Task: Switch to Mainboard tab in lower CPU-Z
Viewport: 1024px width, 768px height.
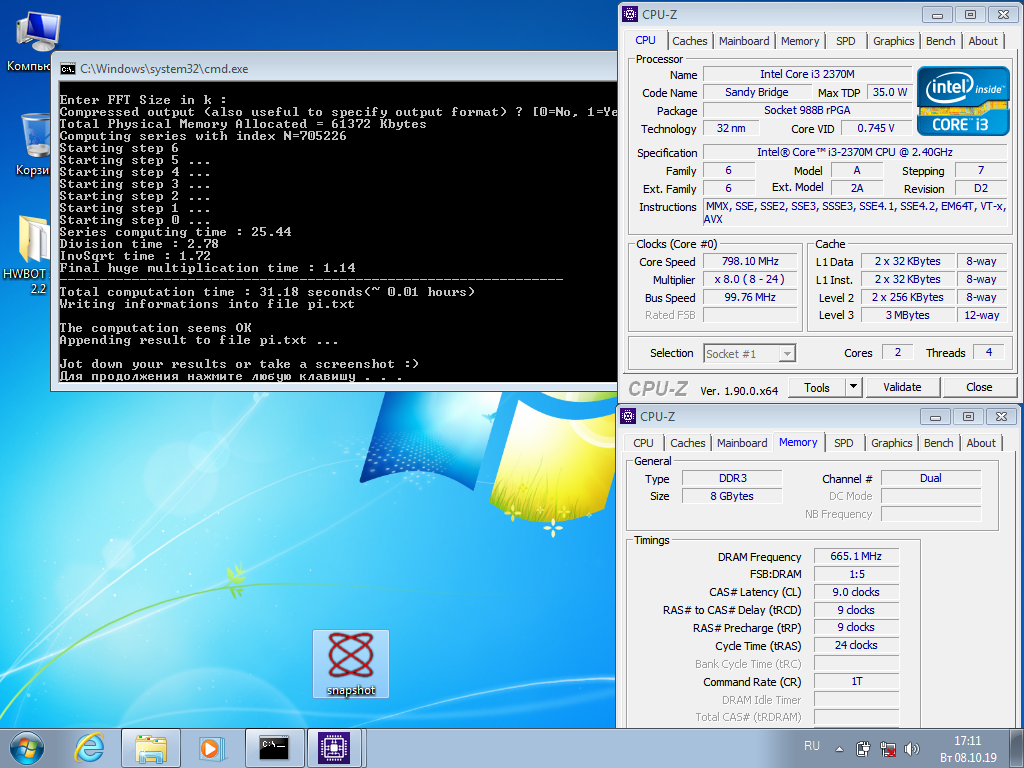Action: pyautogui.click(x=742, y=443)
